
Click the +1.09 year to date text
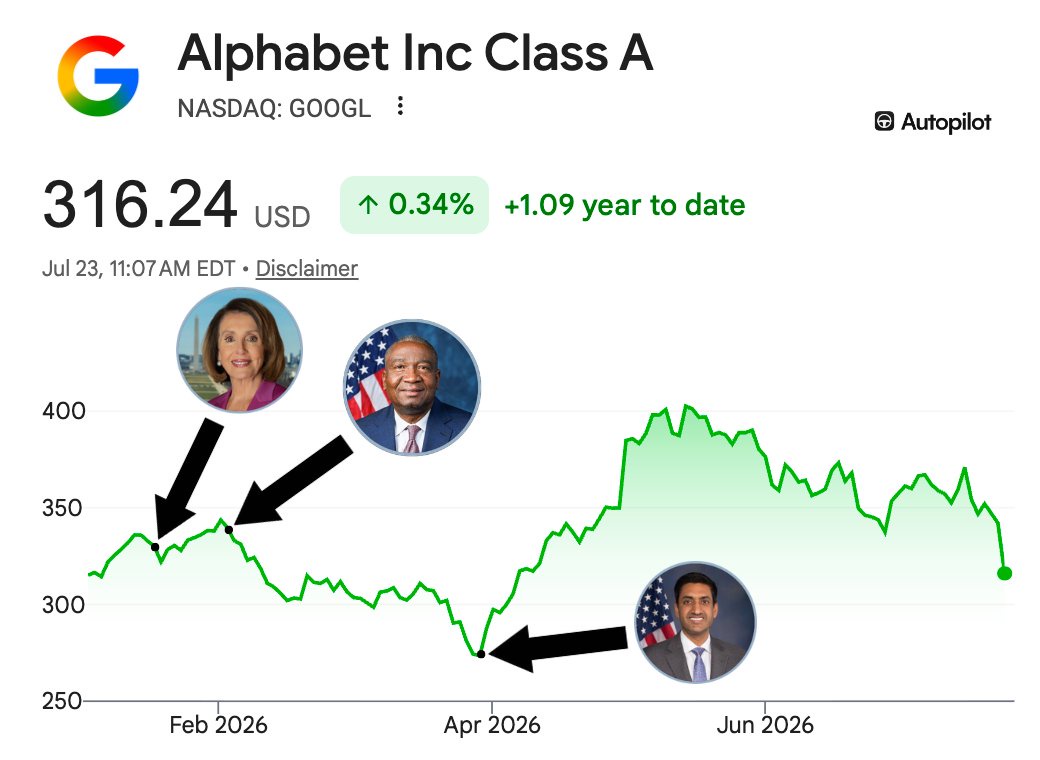coord(625,206)
